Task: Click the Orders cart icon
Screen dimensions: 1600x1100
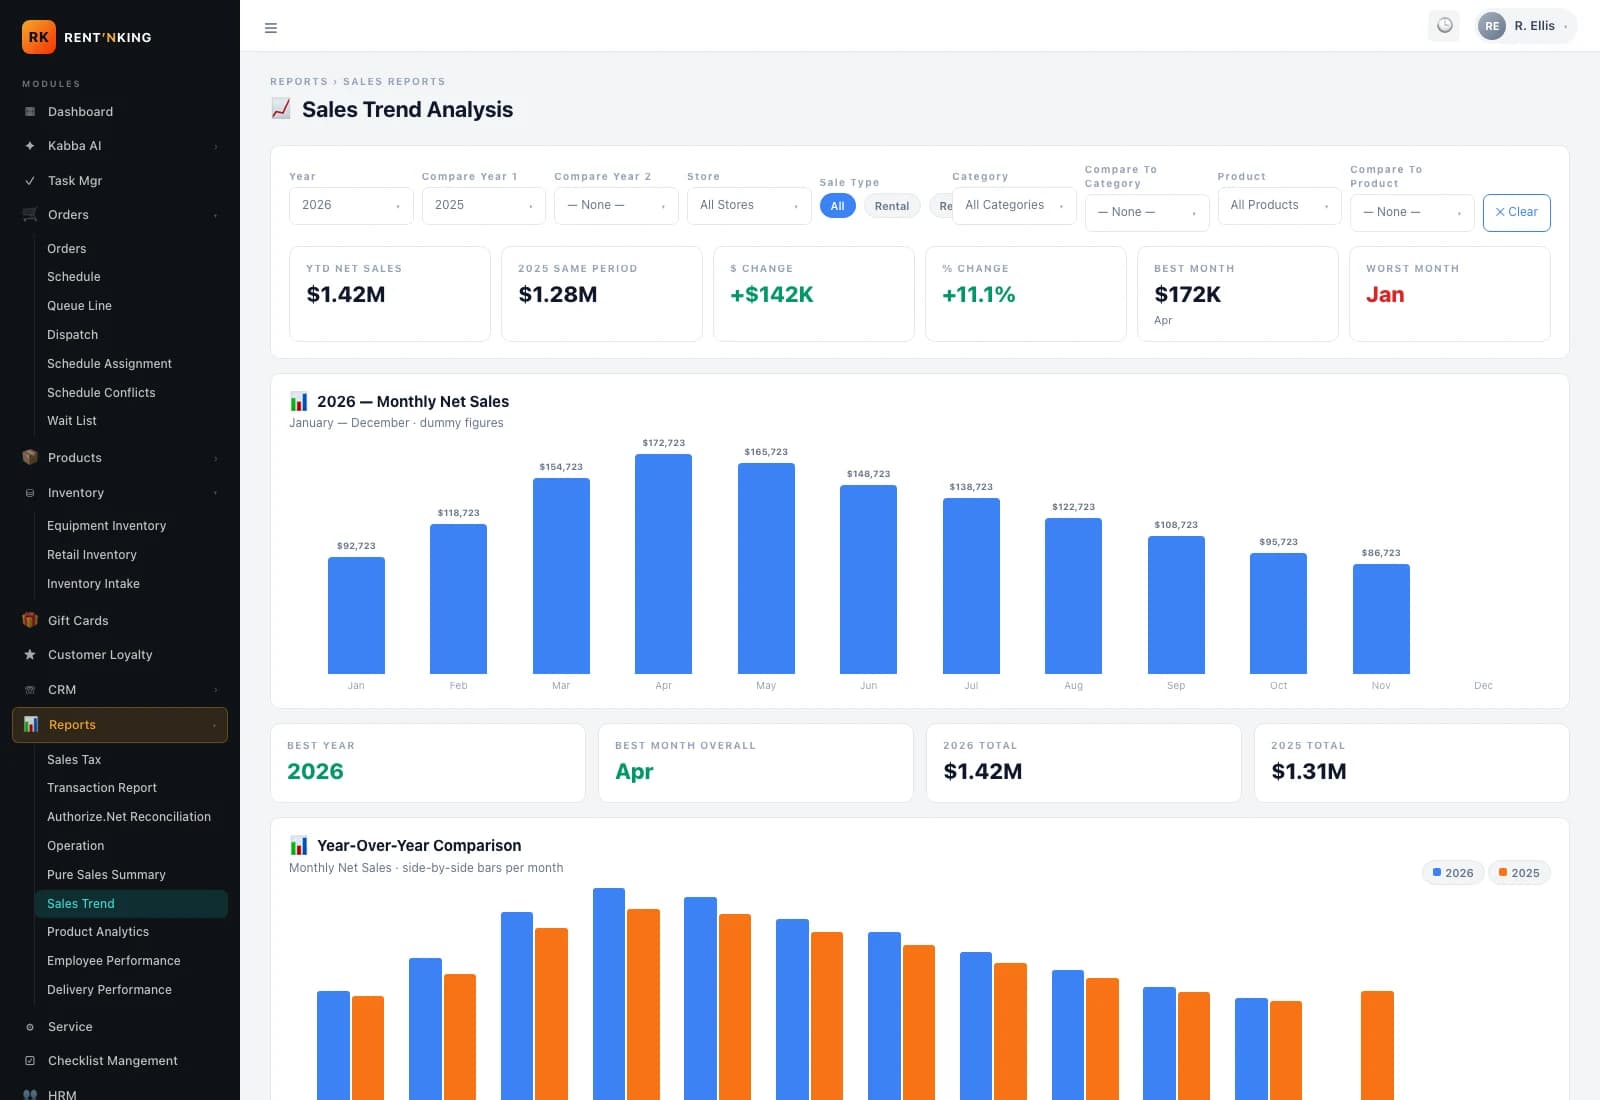Action: point(30,215)
